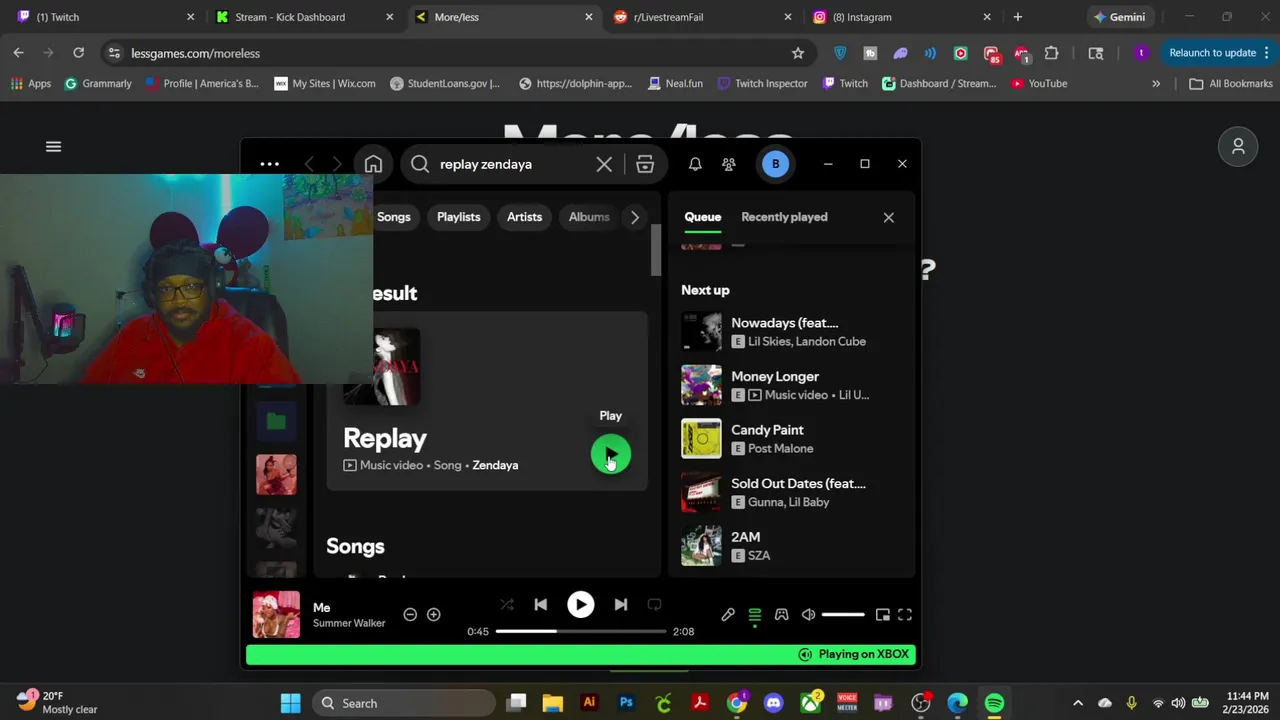Switch to r/LivestreamFail browser tab
This screenshot has height=720, width=1280.
703,17
